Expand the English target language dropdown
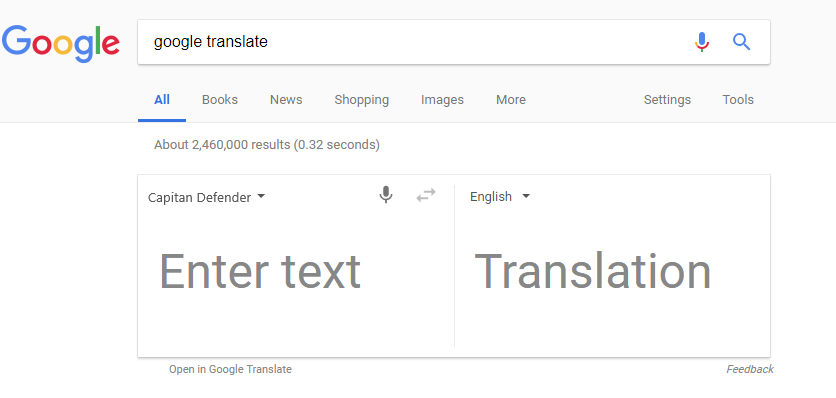Screen dimensions: 836x398 pos(500,197)
